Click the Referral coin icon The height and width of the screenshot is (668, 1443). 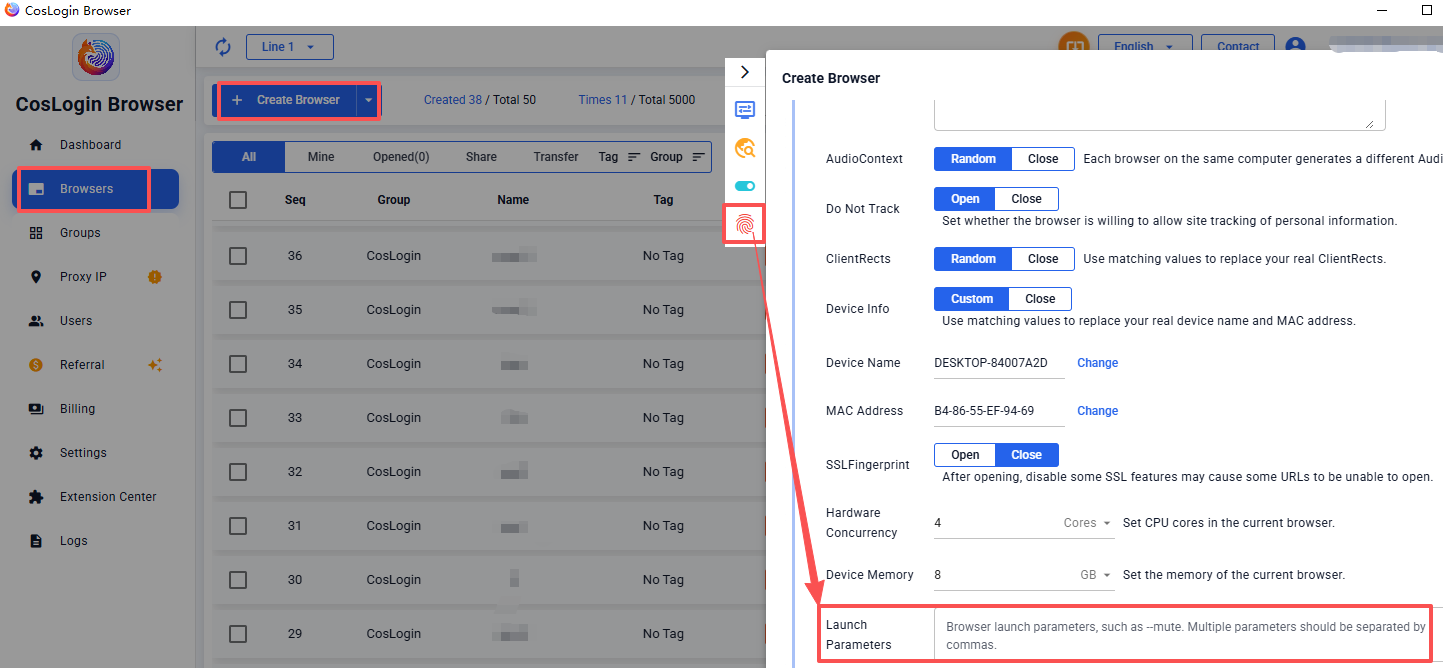(x=36, y=365)
